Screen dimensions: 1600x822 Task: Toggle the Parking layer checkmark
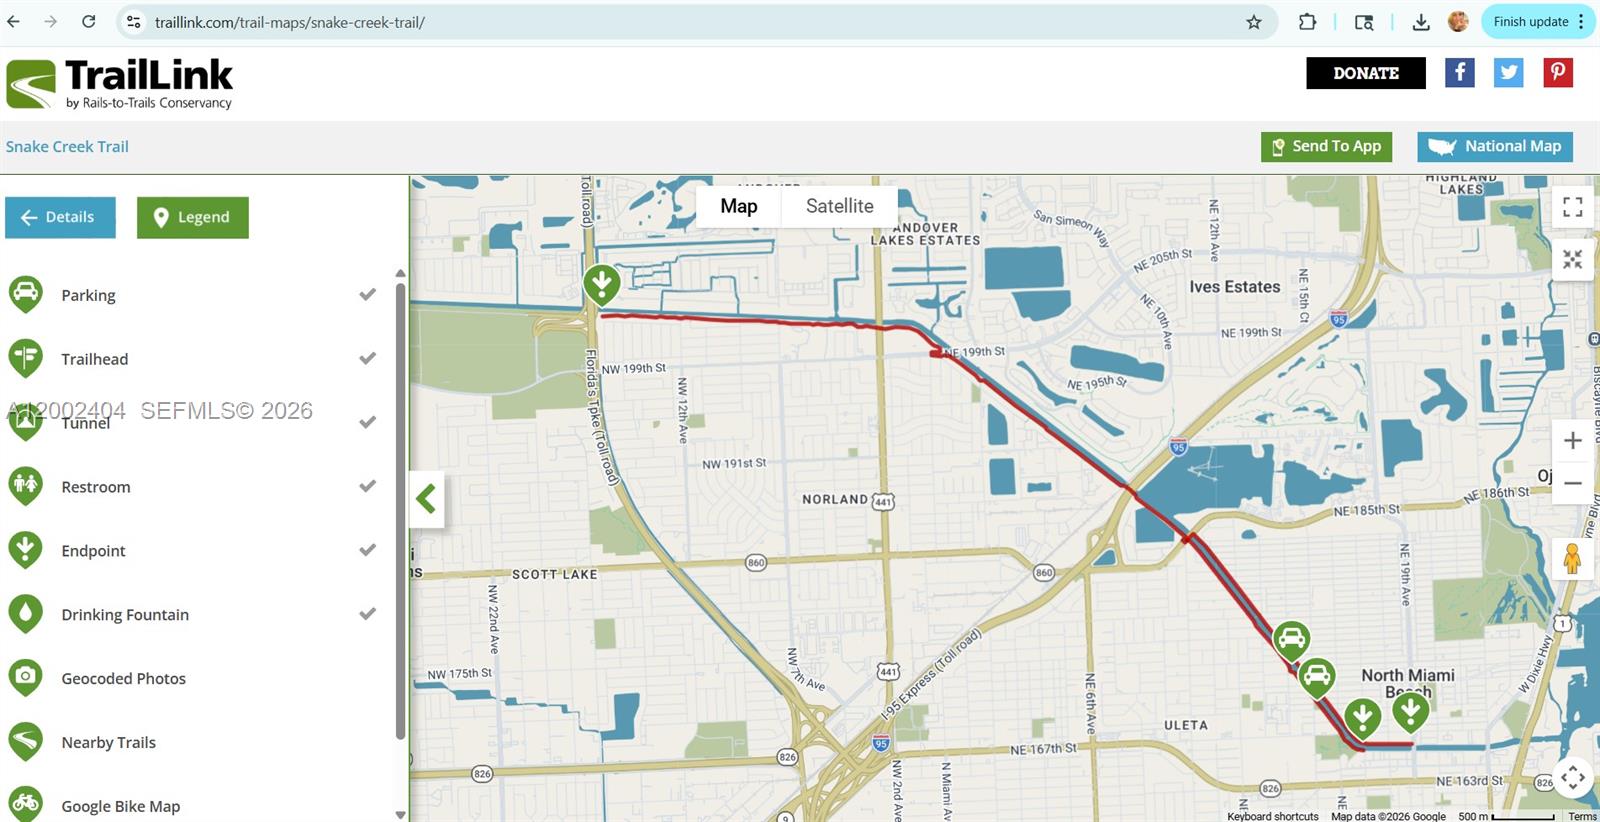(x=367, y=295)
